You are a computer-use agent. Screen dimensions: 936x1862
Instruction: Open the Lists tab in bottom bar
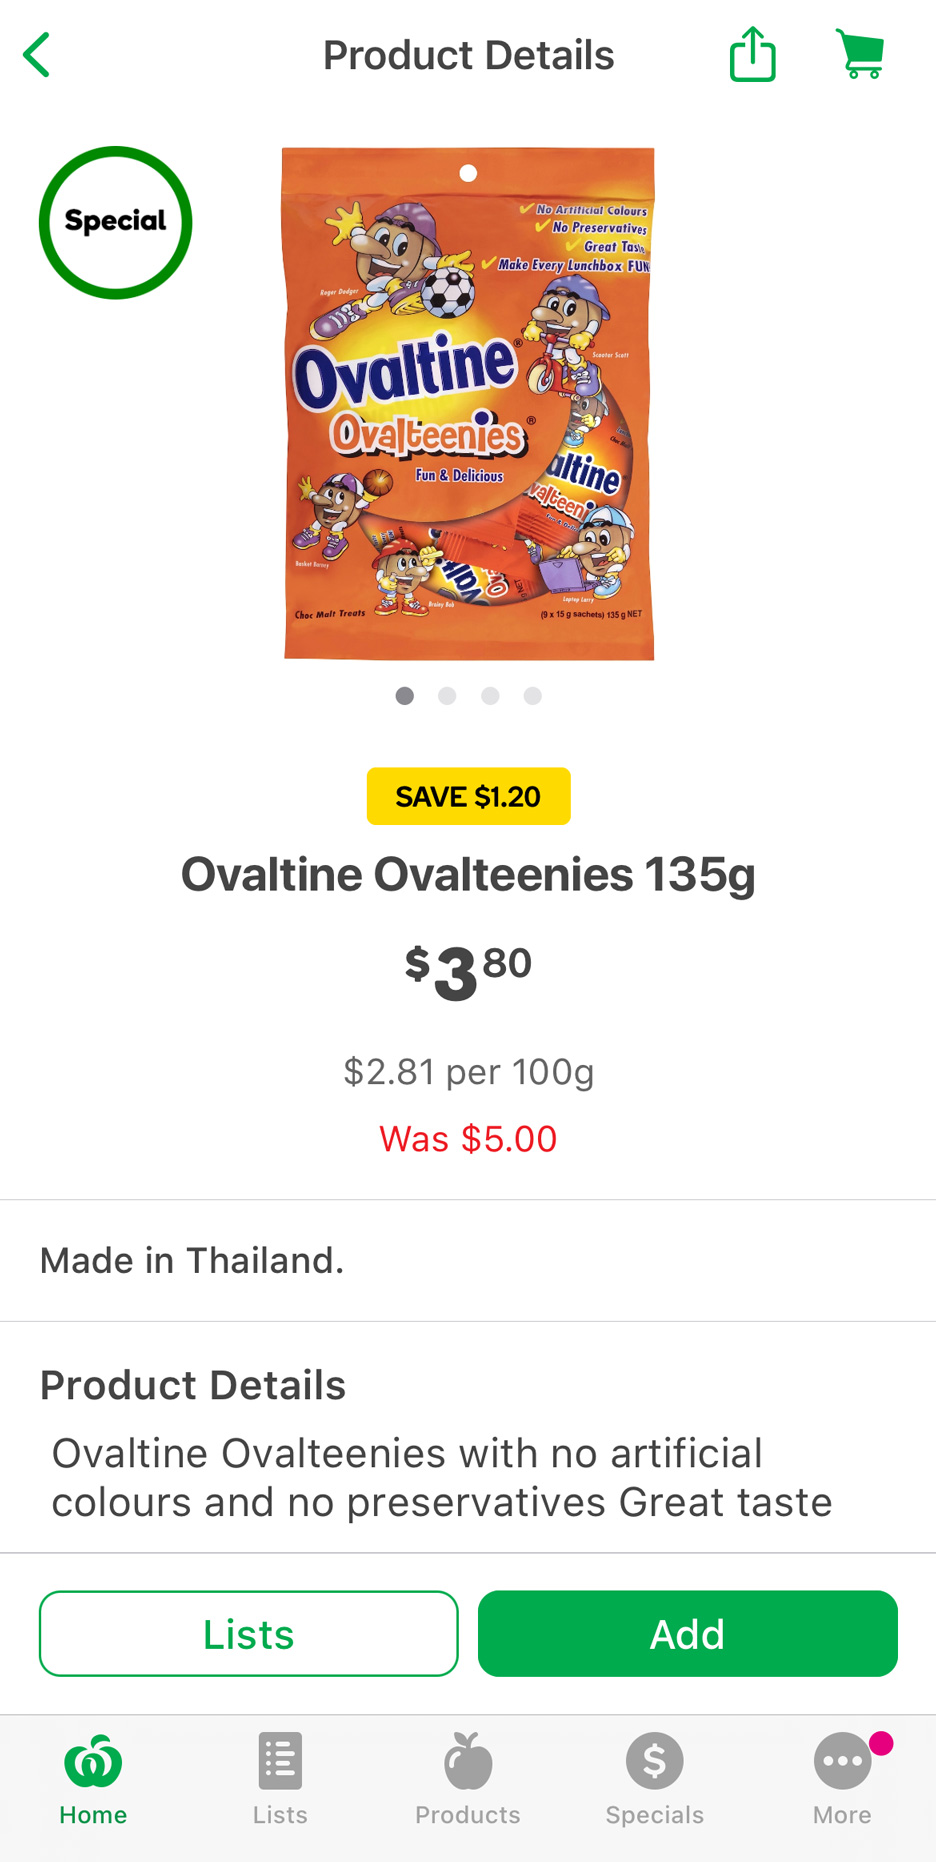[280, 1780]
